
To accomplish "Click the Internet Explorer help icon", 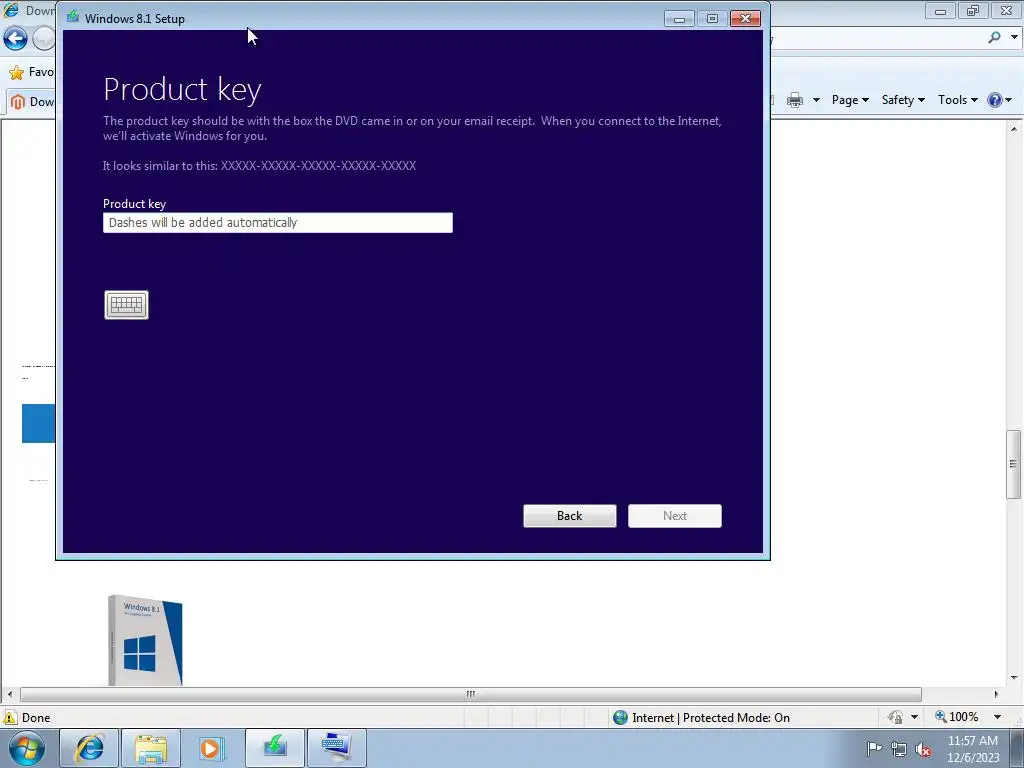I will [995, 100].
